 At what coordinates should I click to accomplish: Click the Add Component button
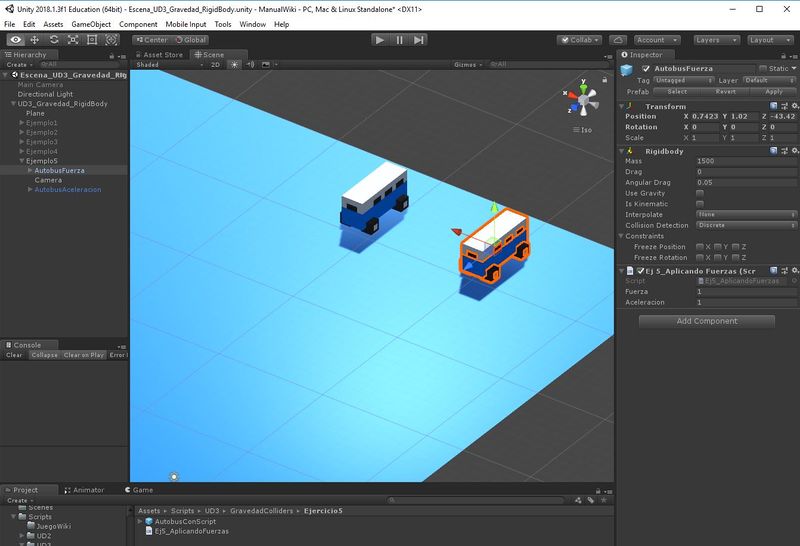pos(707,321)
